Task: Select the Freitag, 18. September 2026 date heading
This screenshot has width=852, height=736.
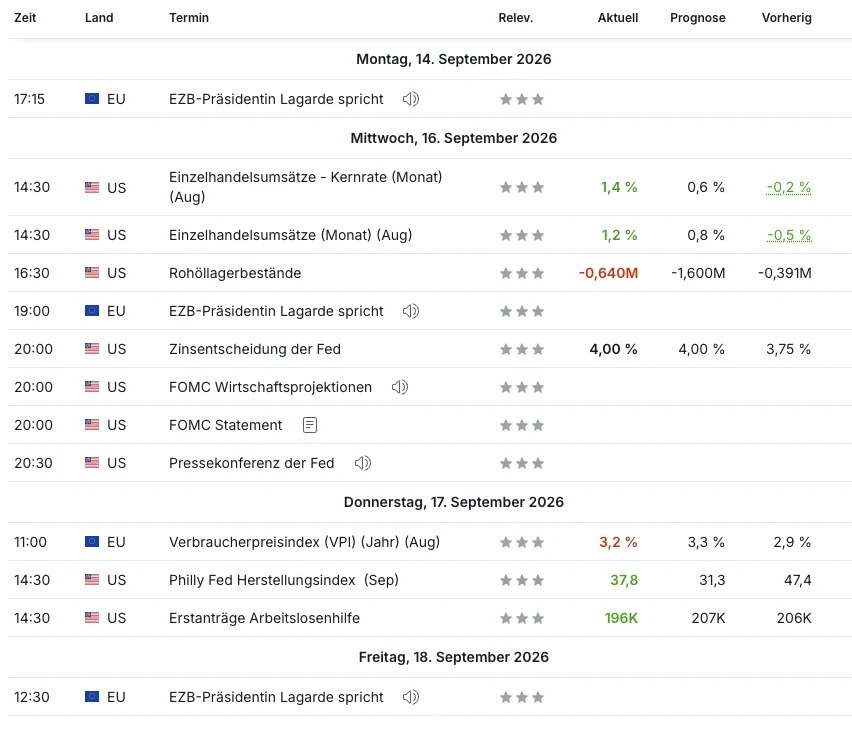Action: point(454,657)
